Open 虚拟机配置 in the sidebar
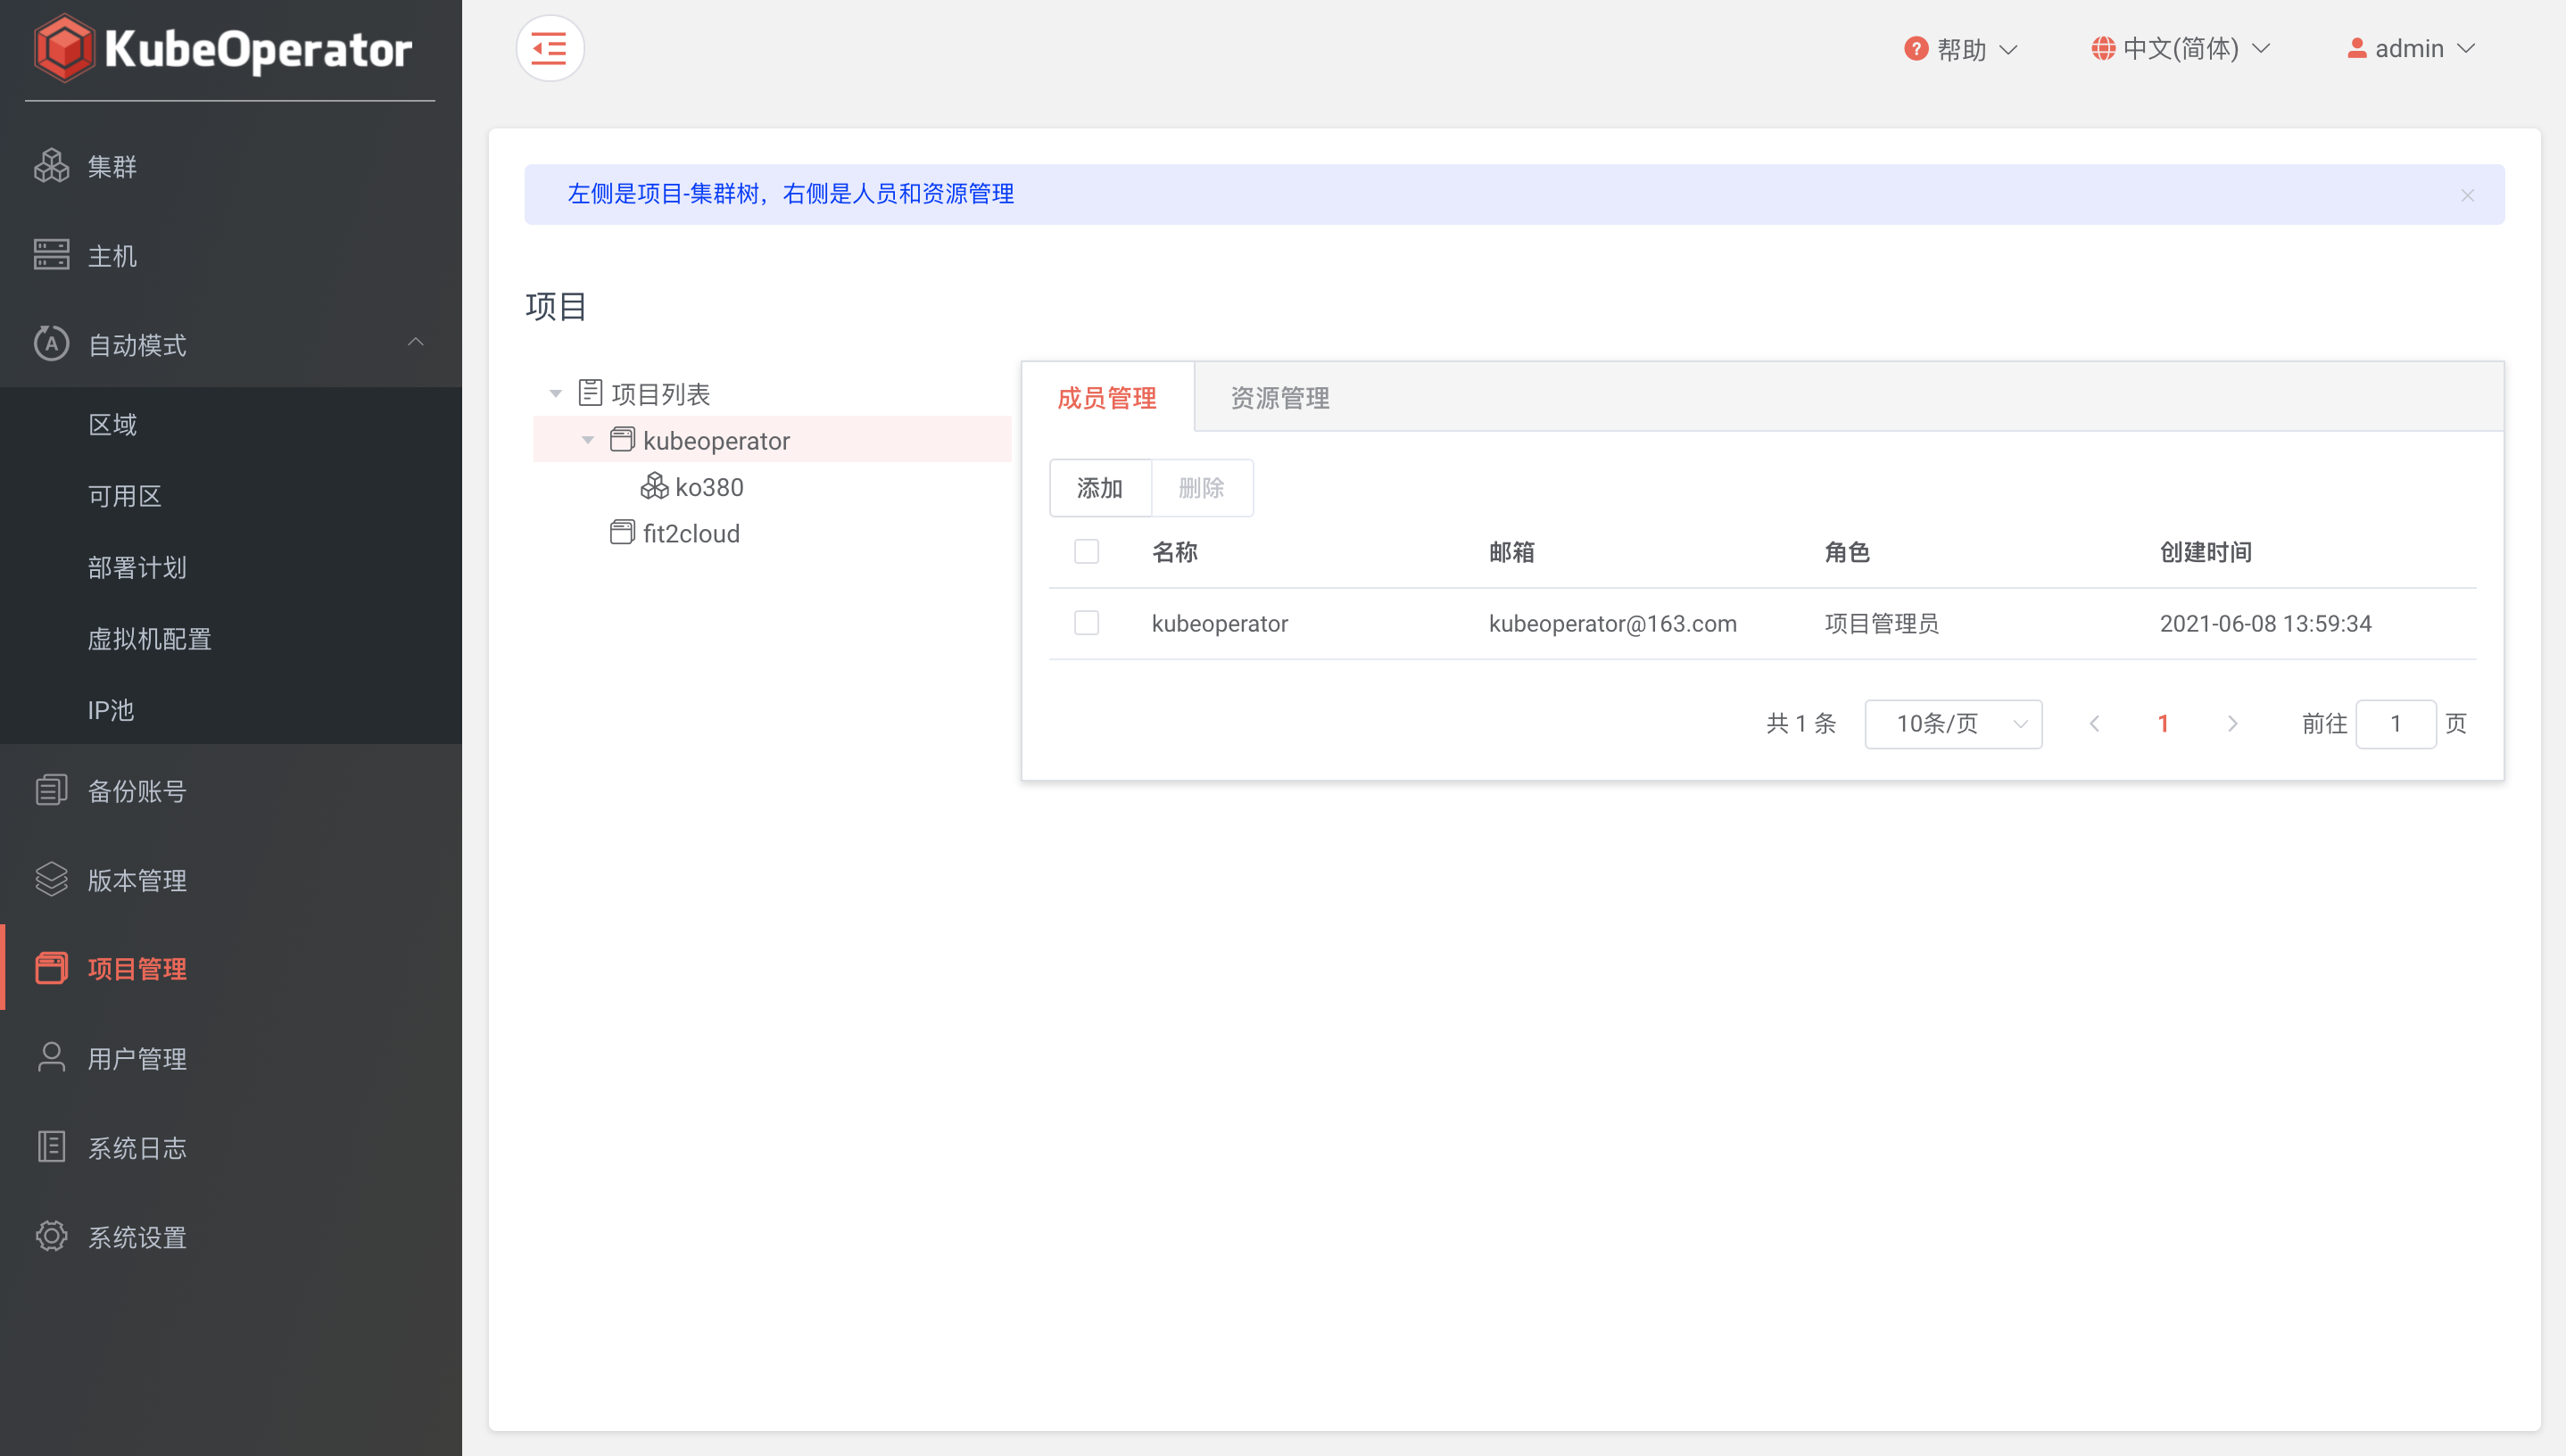2566x1456 pixels. pyautogui.click(x=231, y=638)
